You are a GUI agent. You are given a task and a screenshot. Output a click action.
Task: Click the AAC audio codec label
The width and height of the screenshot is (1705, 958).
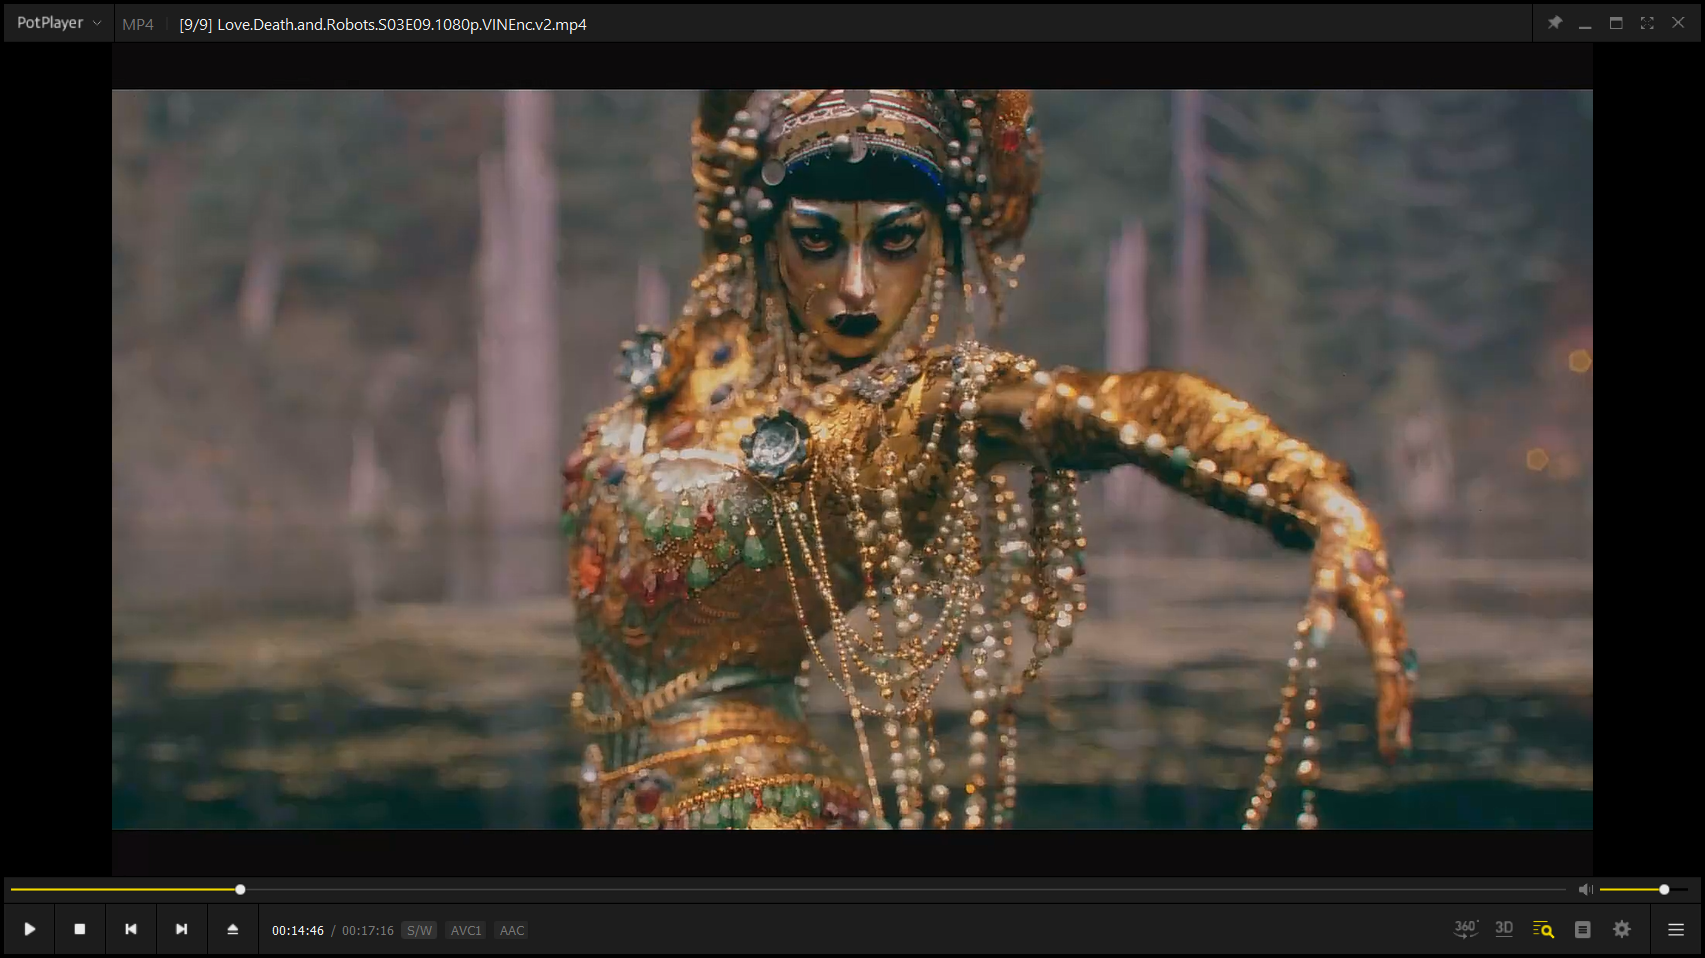click(512, 930)
